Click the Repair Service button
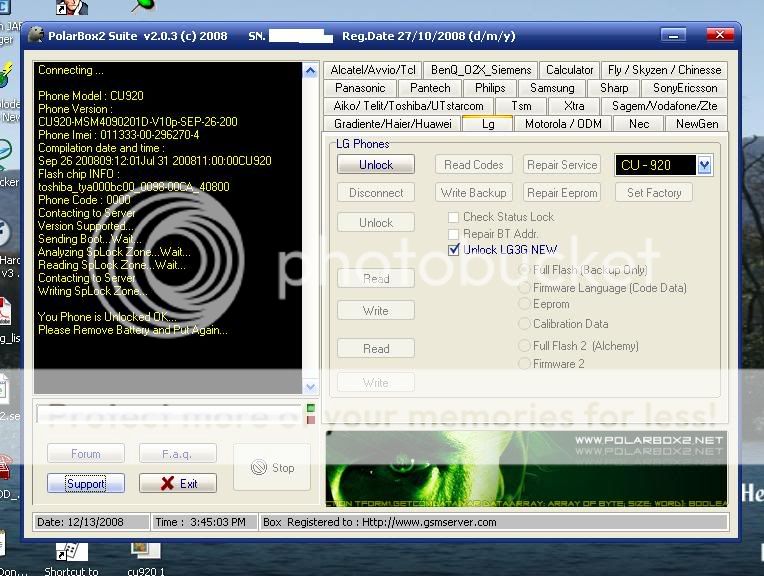The image size is (764, 576). 562,165
